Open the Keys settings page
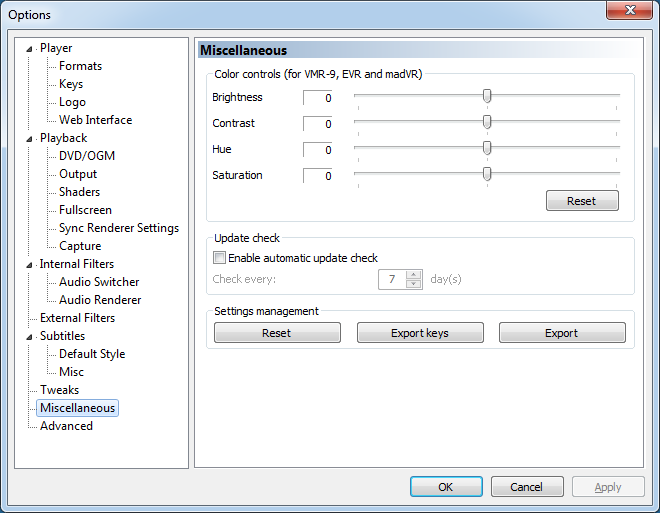The width and height of the screenshot is (660, 513). (x=71, y=84)
